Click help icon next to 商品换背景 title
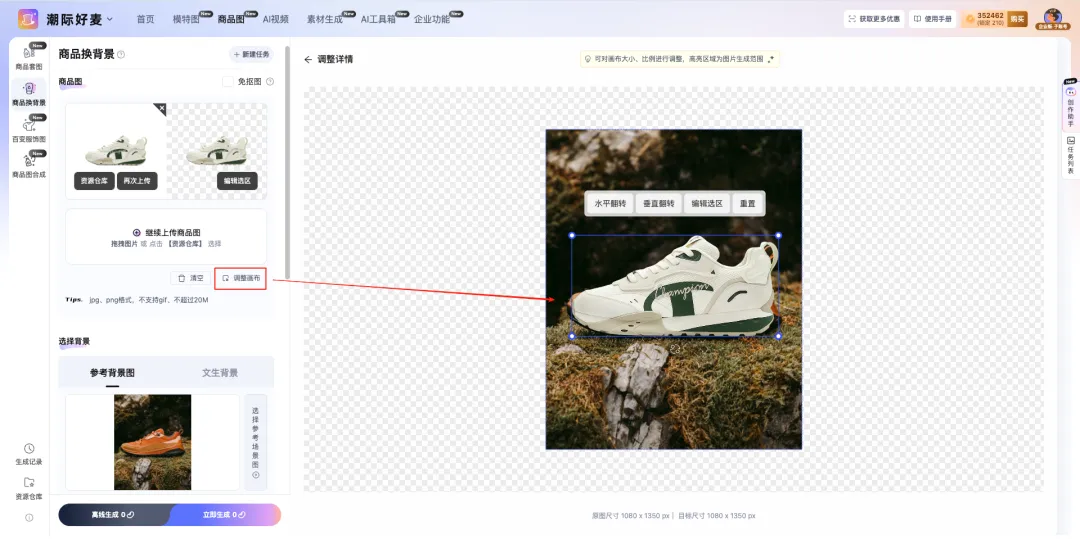1080x539 pixels. pyautogui.click(x=121, y=54)
